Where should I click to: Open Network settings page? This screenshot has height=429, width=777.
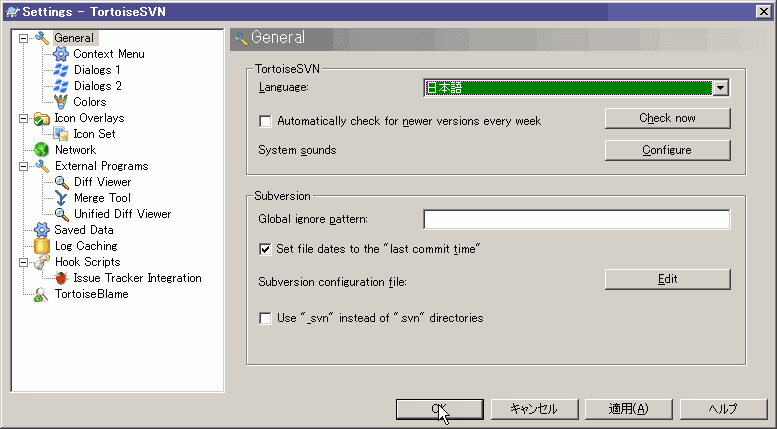[x=75, y=150]
